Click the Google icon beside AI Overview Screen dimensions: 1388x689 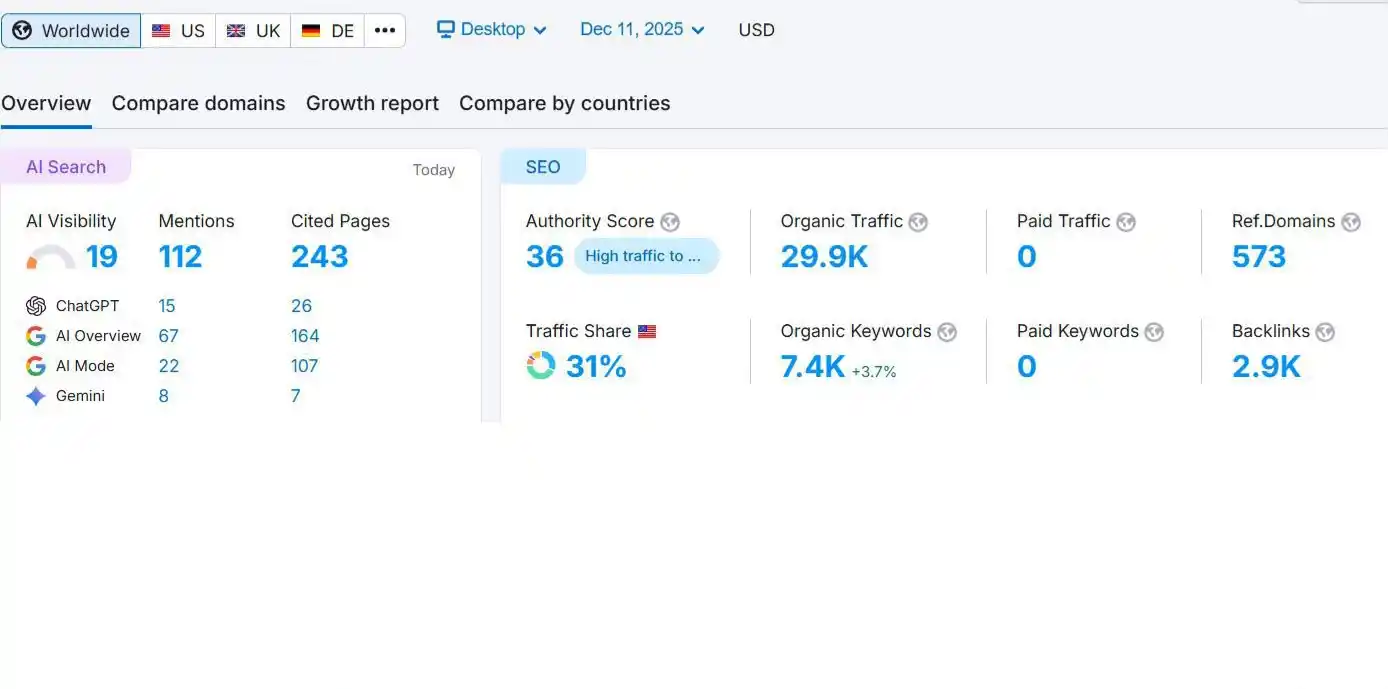(x=36, y=336)
